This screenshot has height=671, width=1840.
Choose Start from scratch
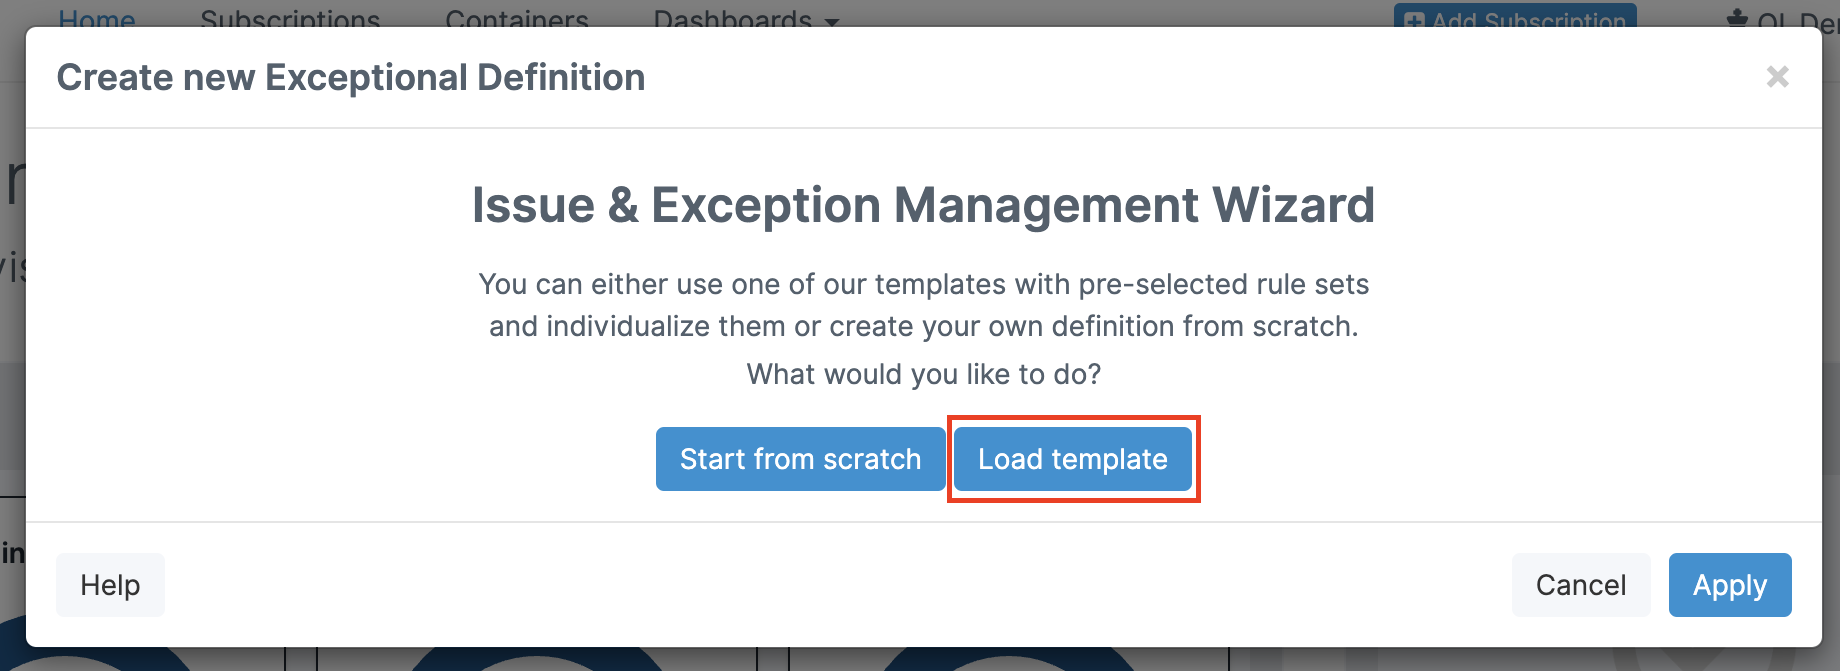pos(800,459)
